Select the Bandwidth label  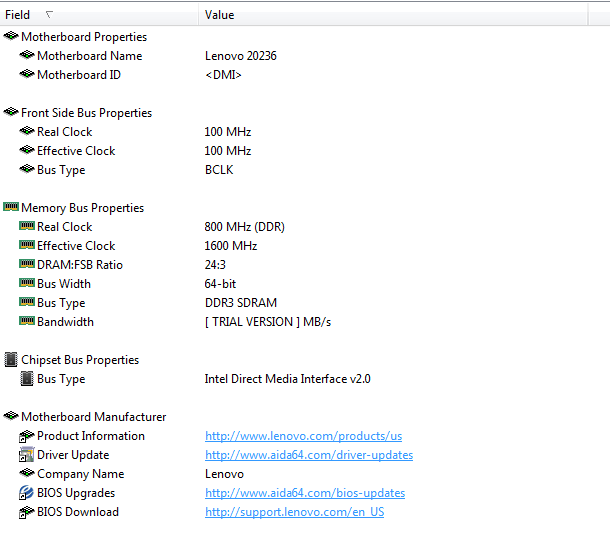66,322
